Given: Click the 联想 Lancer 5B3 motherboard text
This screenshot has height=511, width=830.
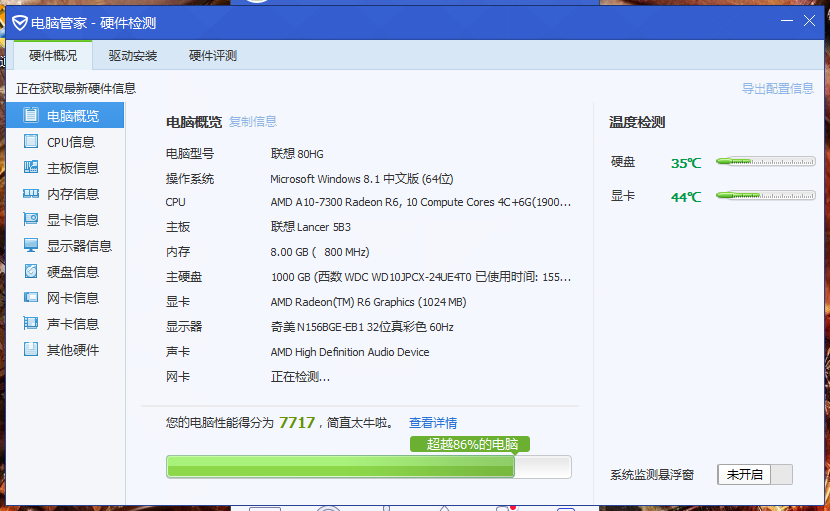Looking at the screenshot, I should pos(311,227).
